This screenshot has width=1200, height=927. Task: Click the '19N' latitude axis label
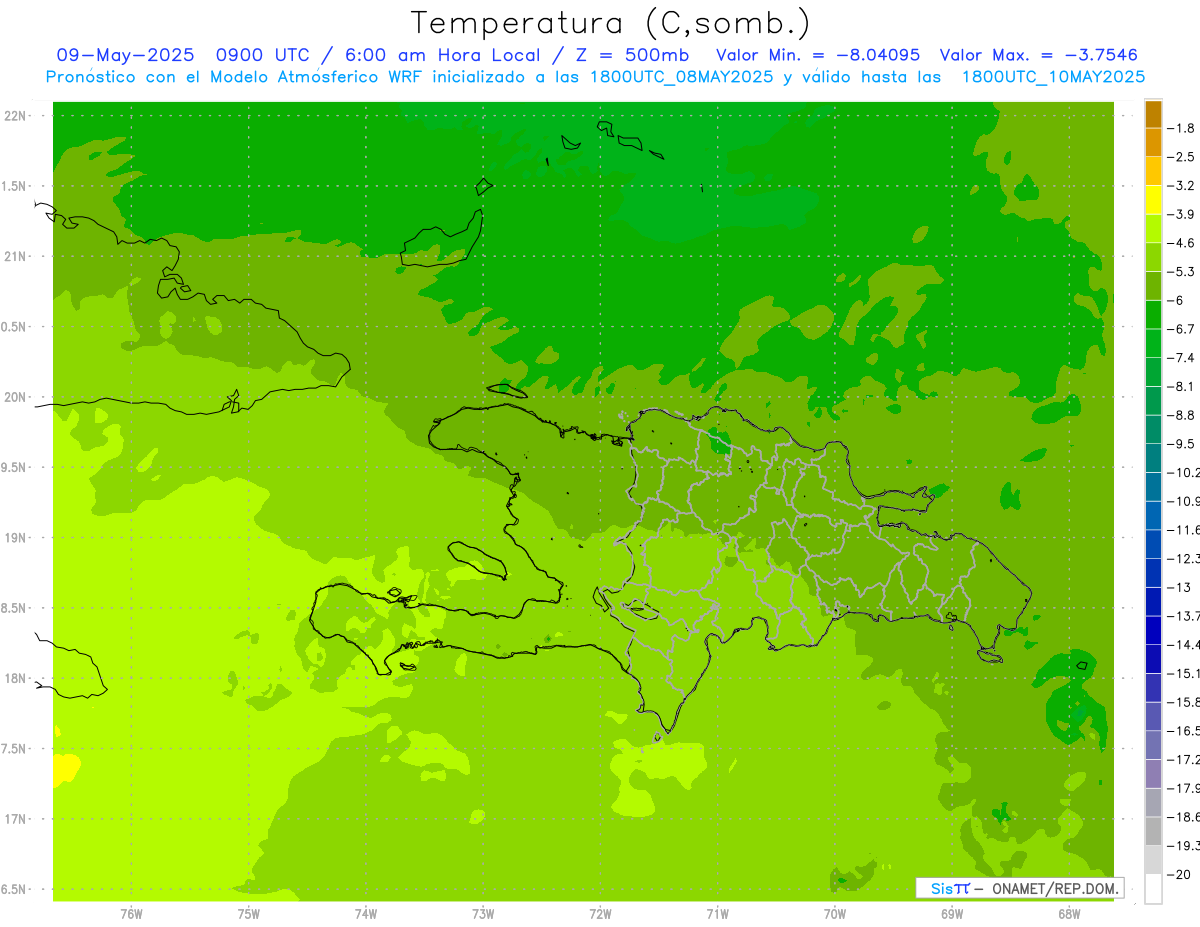point(16,538)
